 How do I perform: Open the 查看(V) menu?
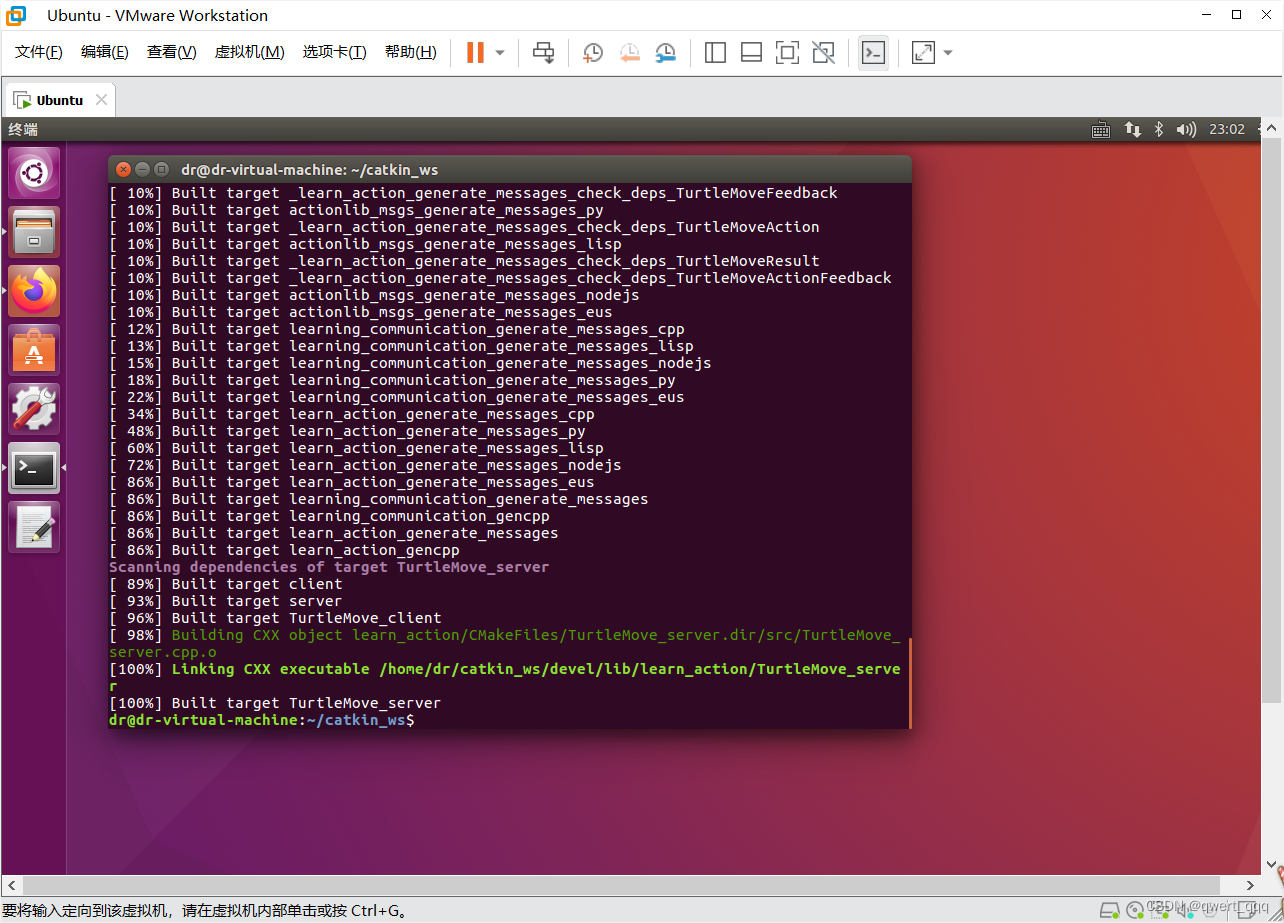[x=171, y=52]
